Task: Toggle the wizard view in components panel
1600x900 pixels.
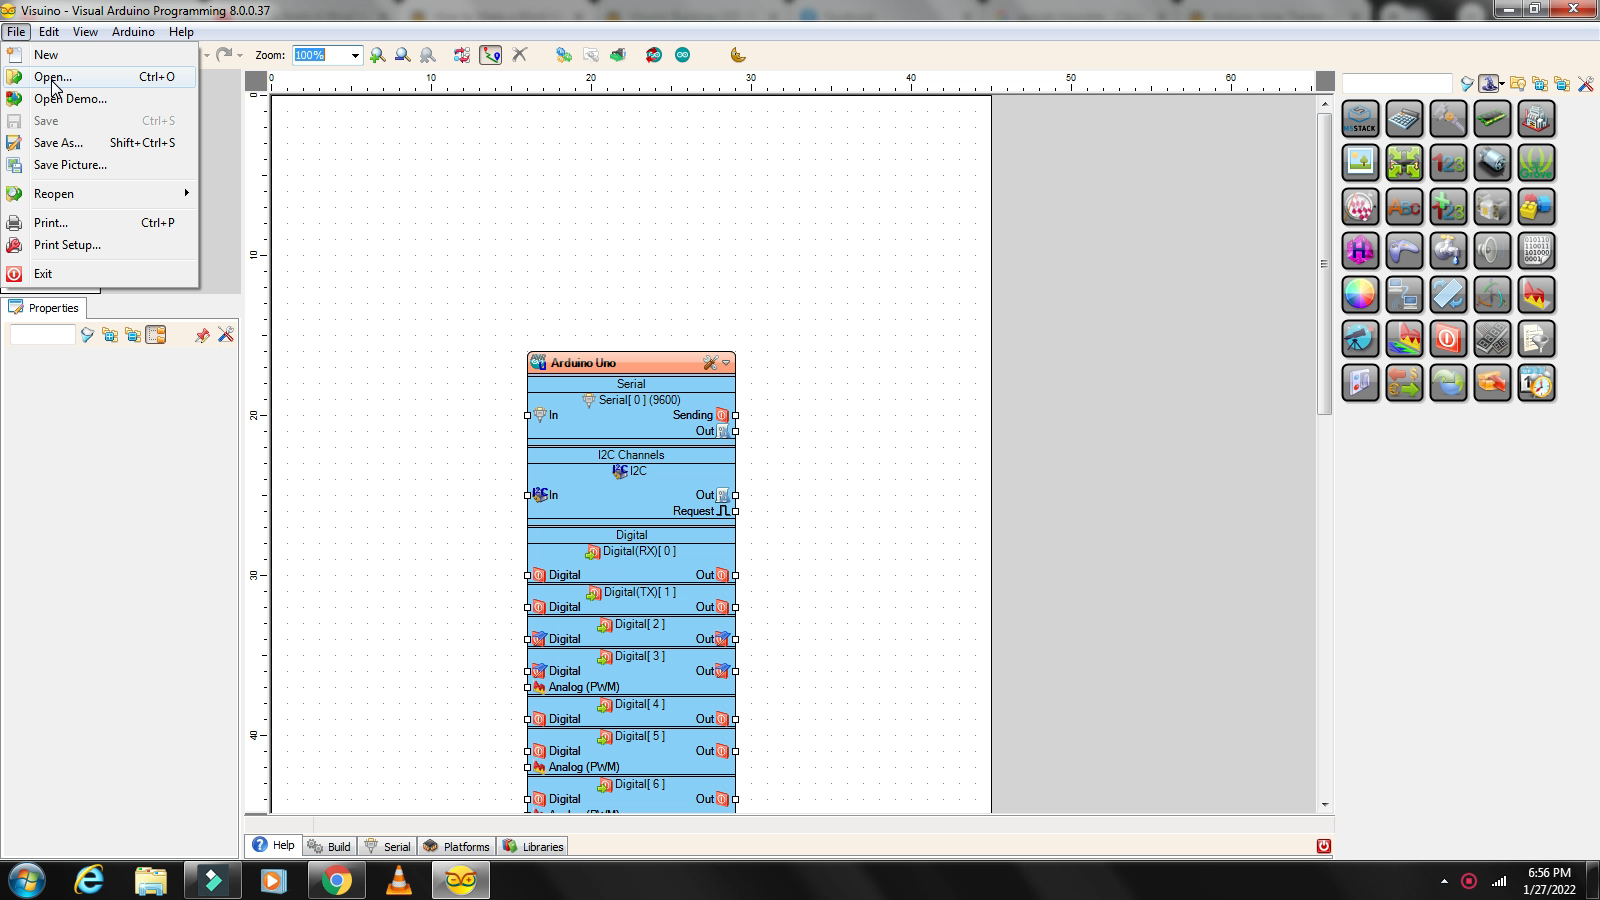Action: (x=1490, y=84)
